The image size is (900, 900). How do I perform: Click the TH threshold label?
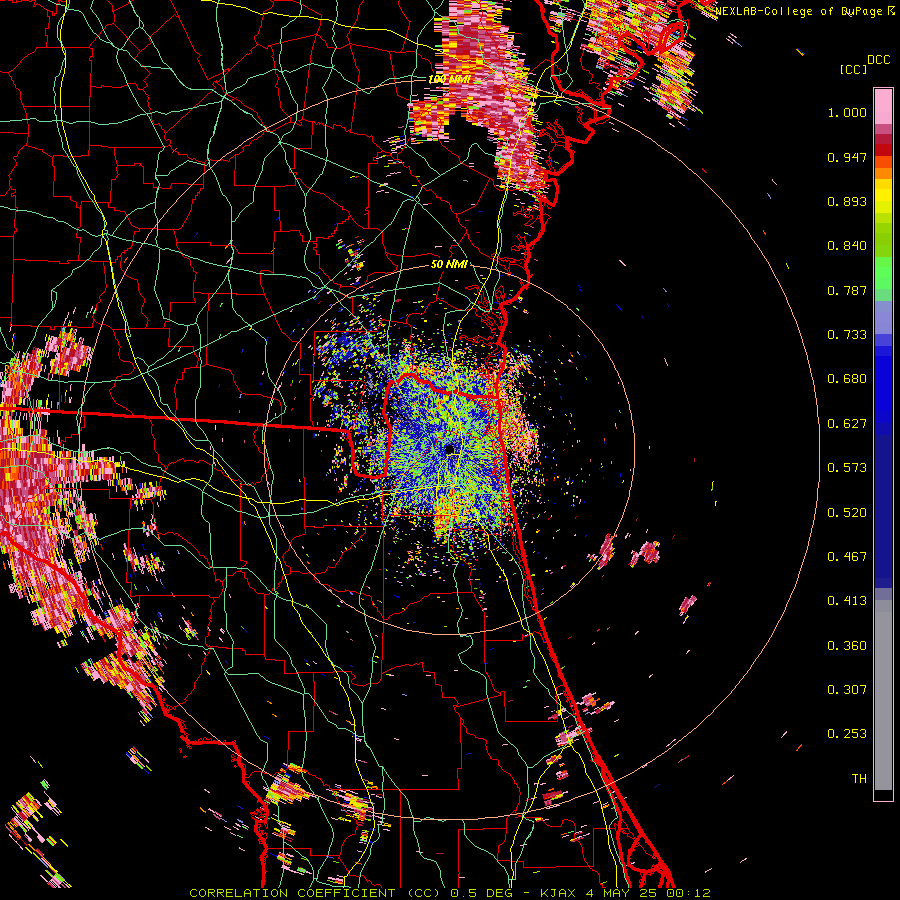tap(859, 779)
